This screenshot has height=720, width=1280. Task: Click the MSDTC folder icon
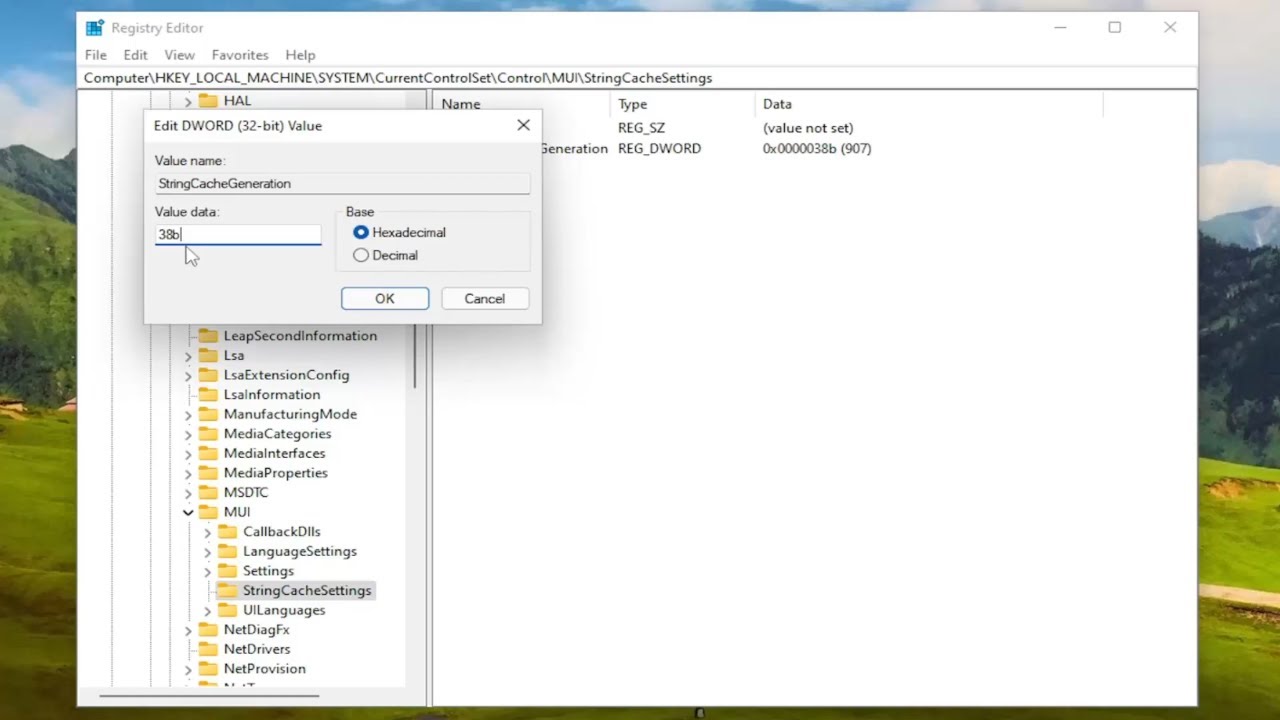pos(208,492)
